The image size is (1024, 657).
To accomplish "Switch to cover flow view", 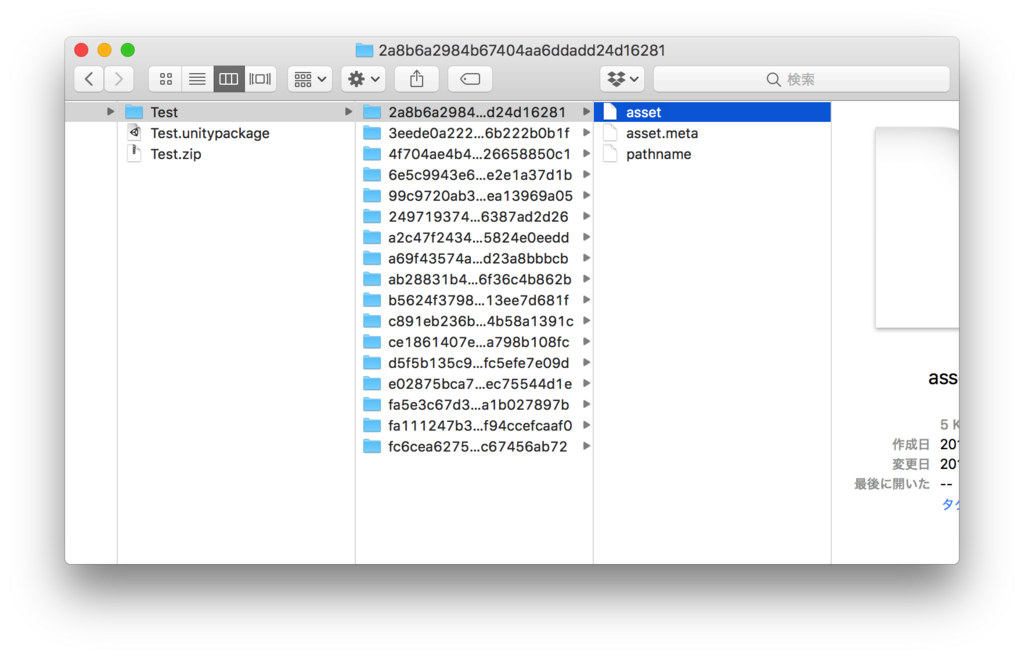I will (x=260, y=79).
